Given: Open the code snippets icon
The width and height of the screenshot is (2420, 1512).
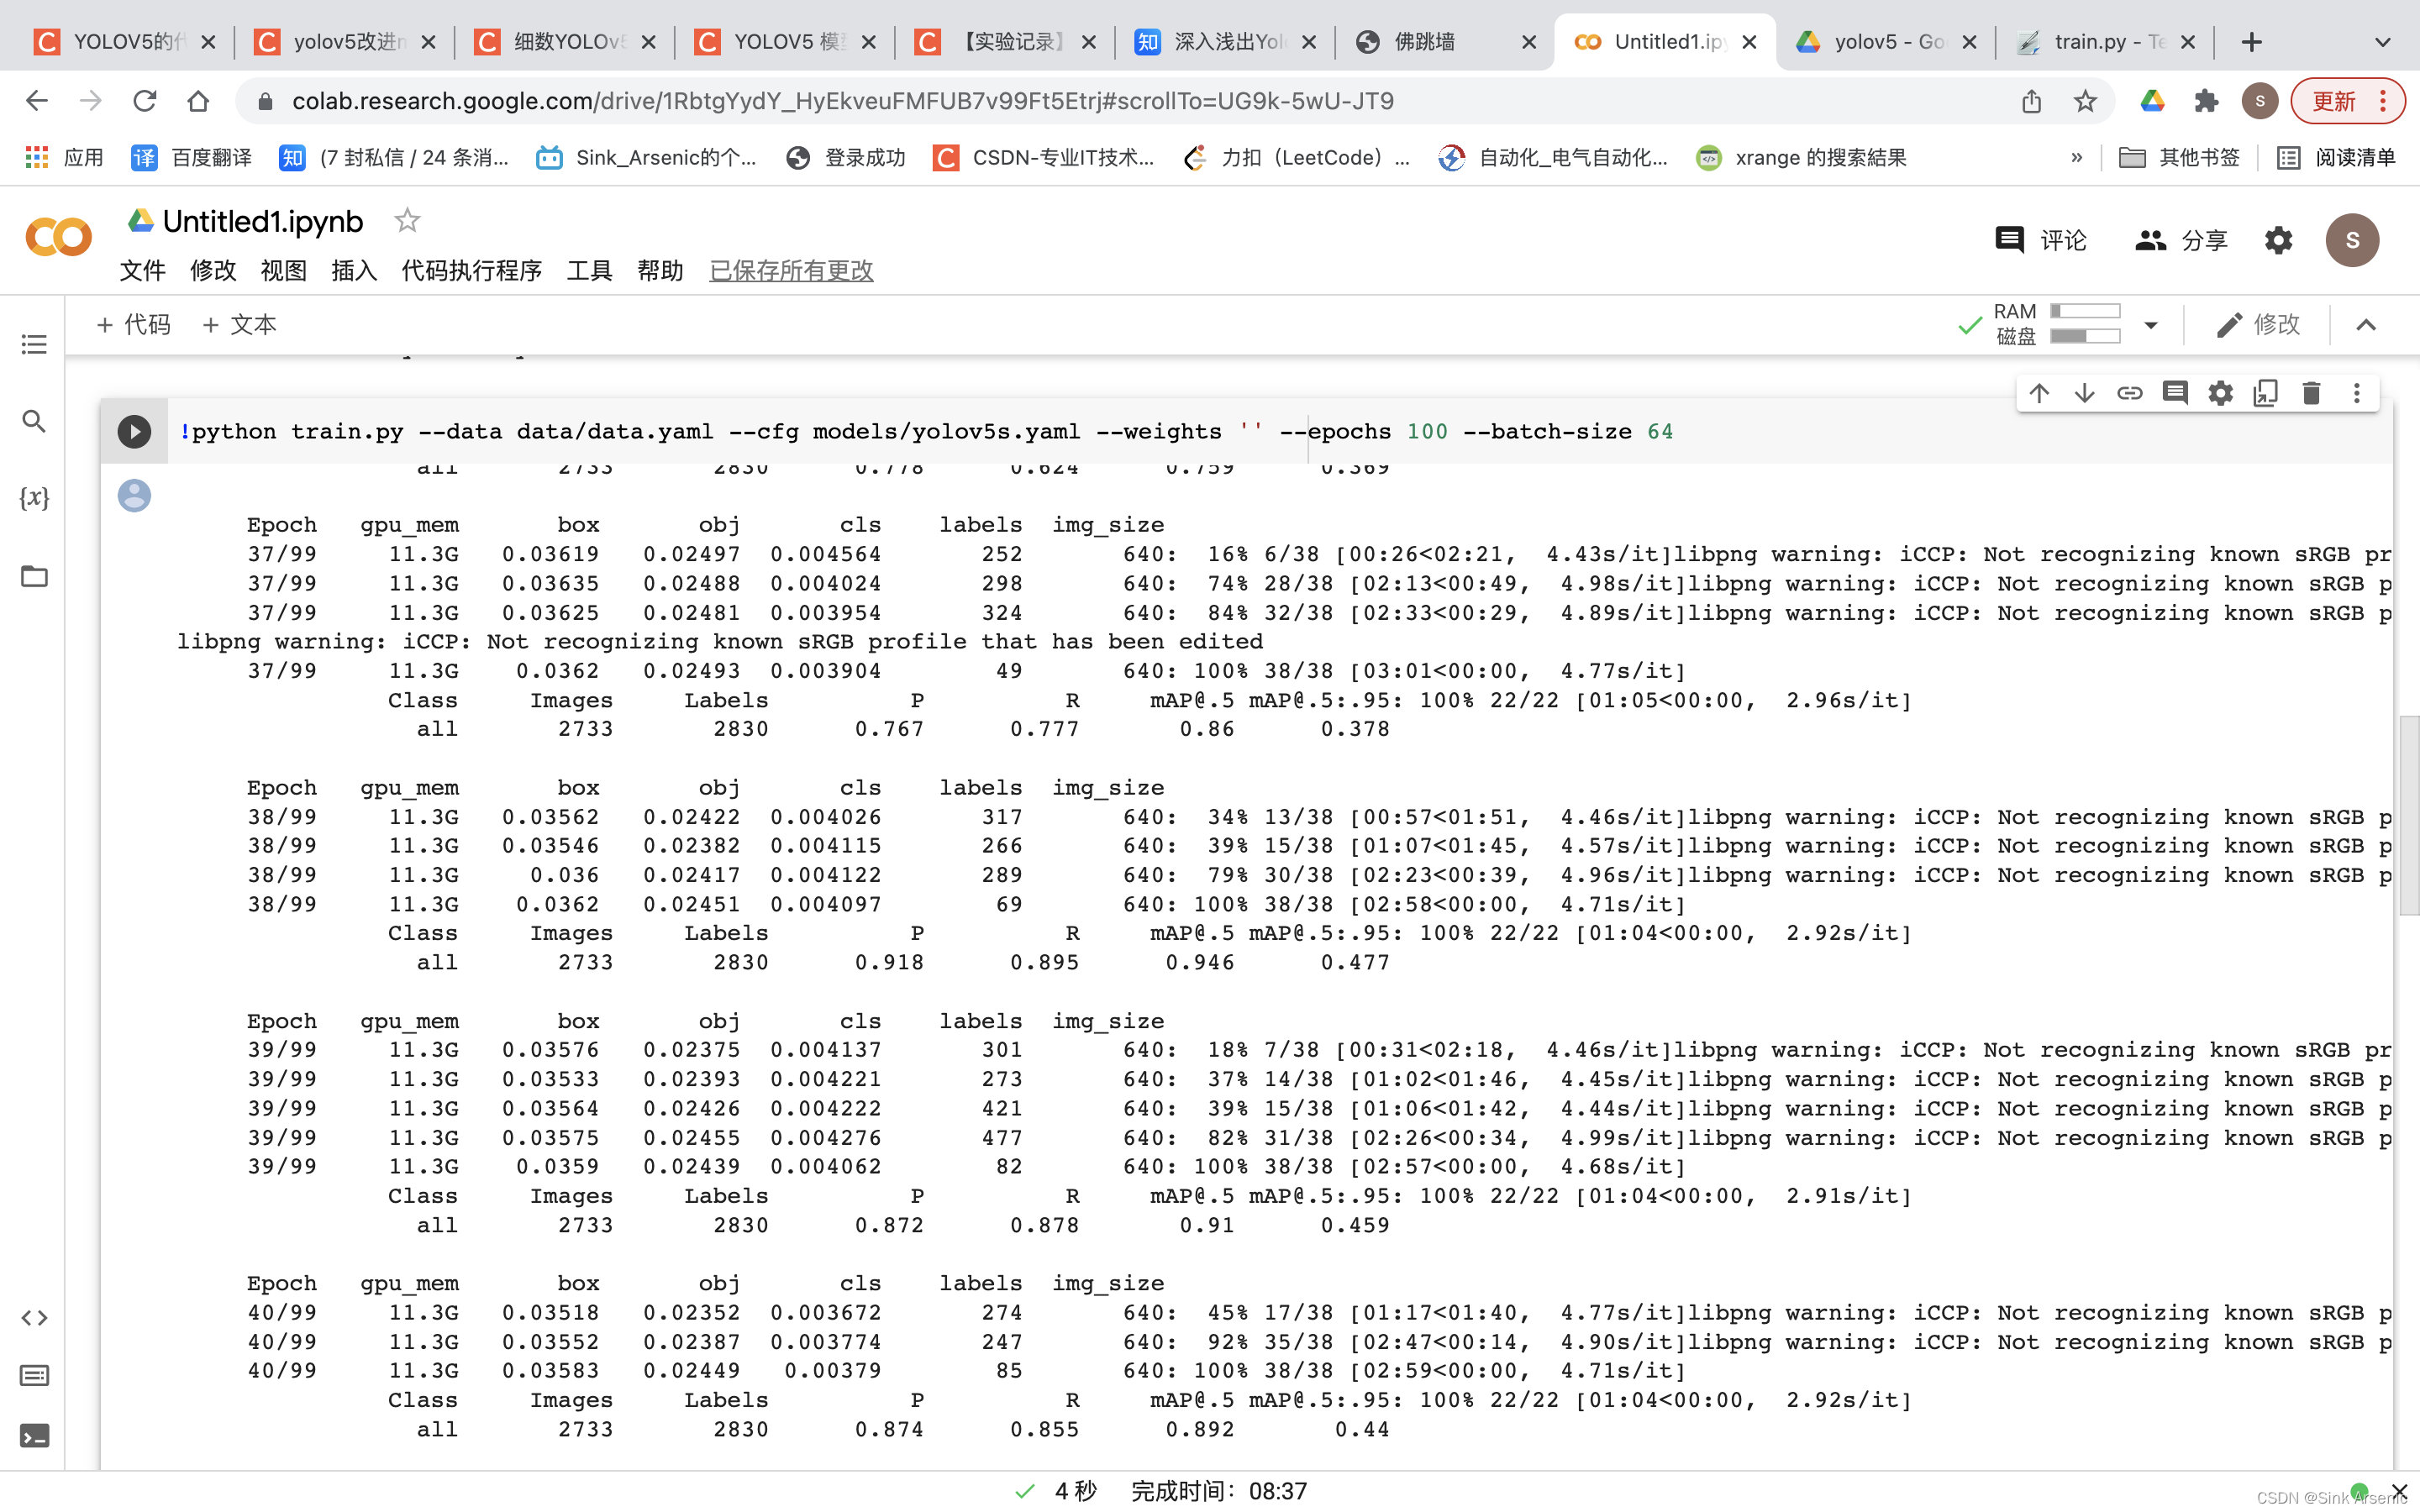Looking at the screenshot, I should pos(34,1318).
